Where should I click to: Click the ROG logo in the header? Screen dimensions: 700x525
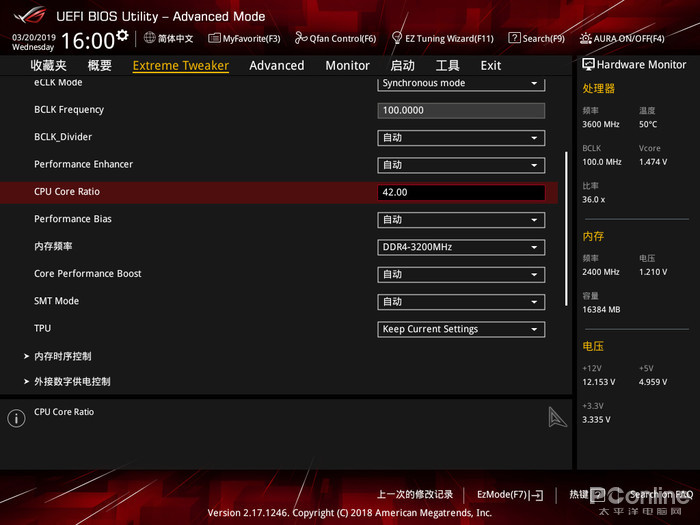(29, 16)
